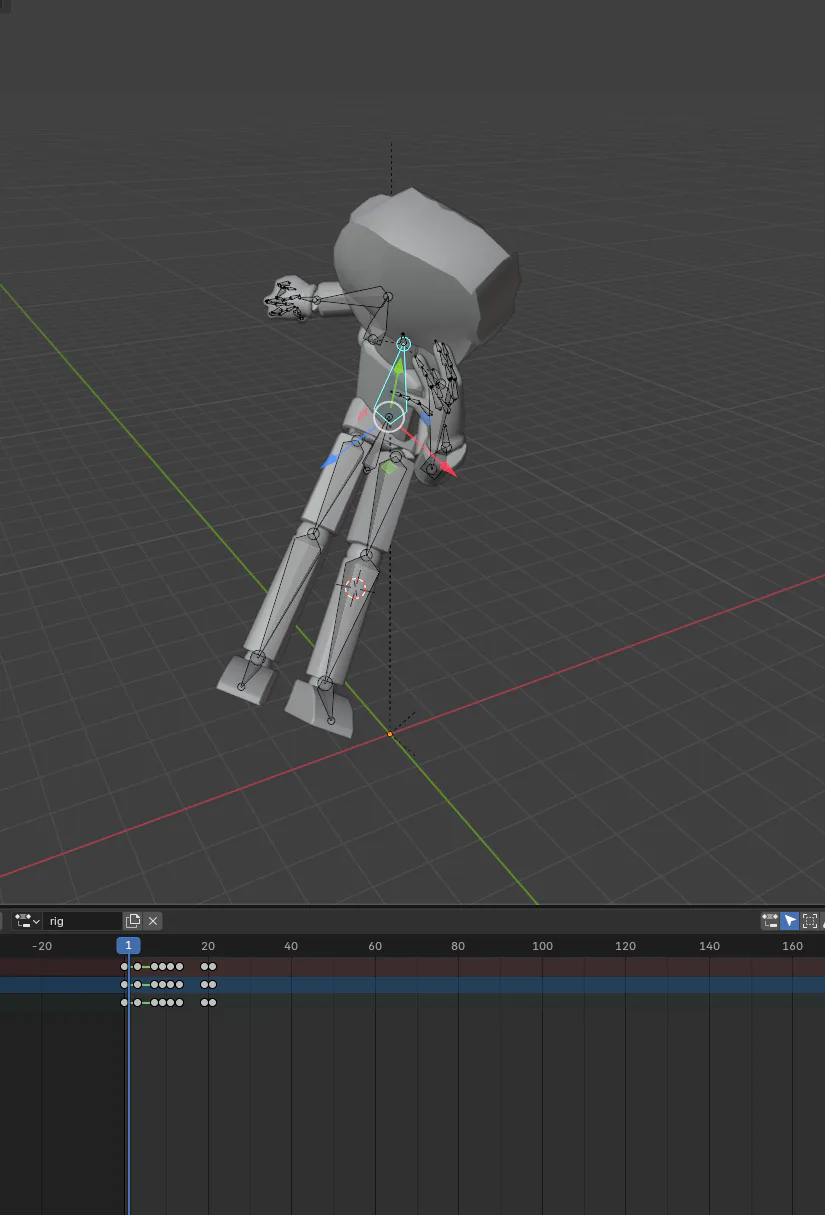Jump to frame 160 on timeline ruler
825x1215 pixels.
click(x=792, y=946)
